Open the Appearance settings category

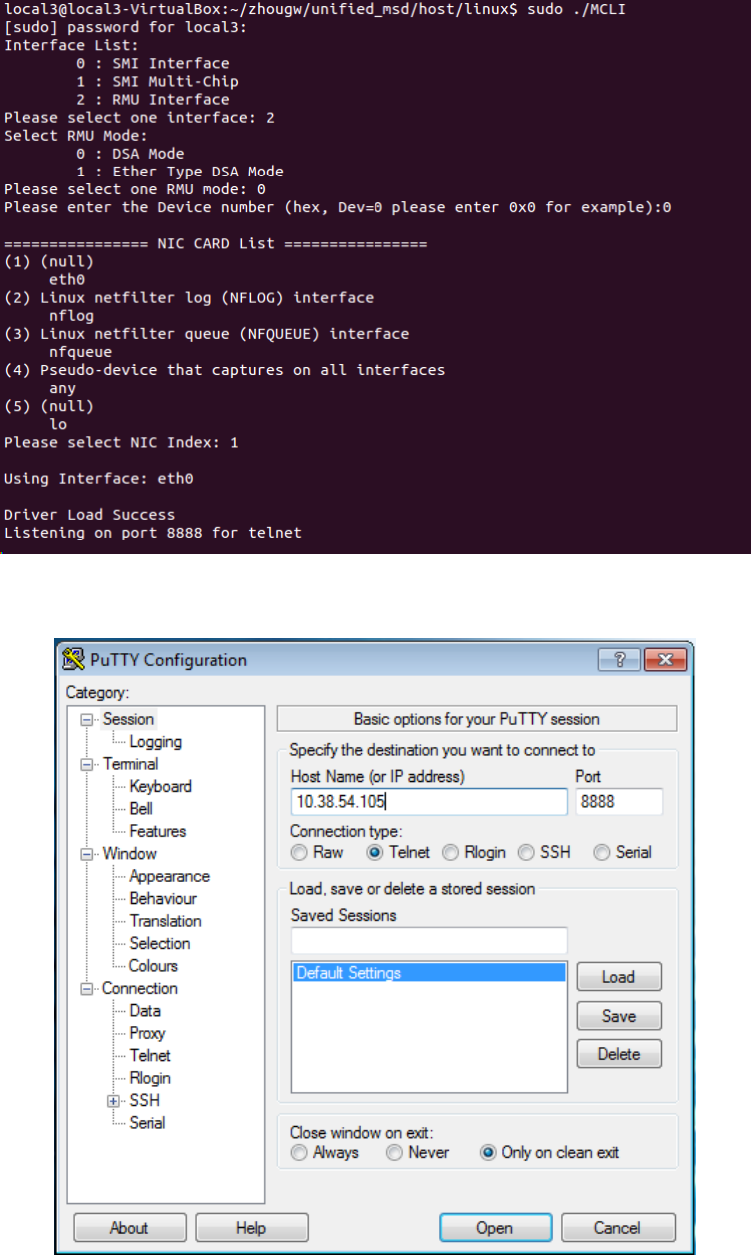pyautogui.click(x=169, y=877)
